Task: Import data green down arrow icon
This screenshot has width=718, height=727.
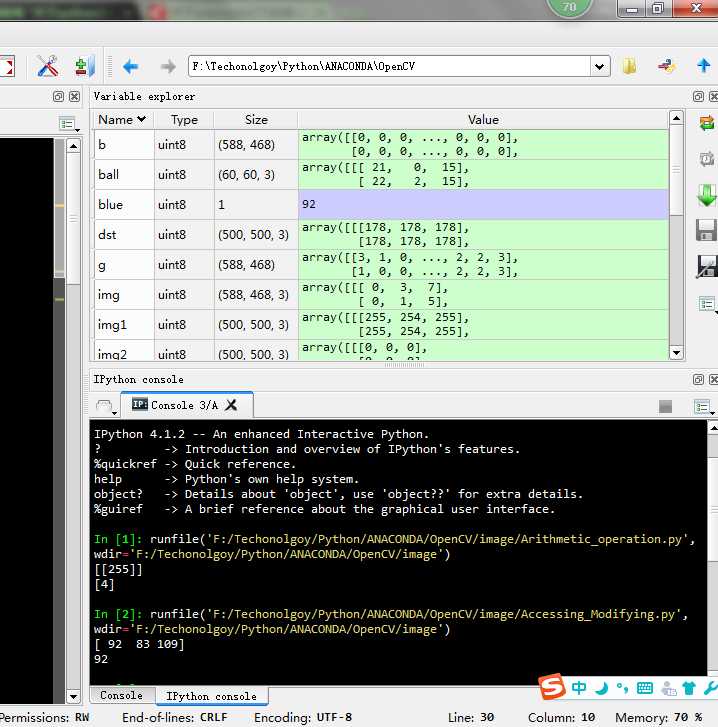Action: (707, 195)
